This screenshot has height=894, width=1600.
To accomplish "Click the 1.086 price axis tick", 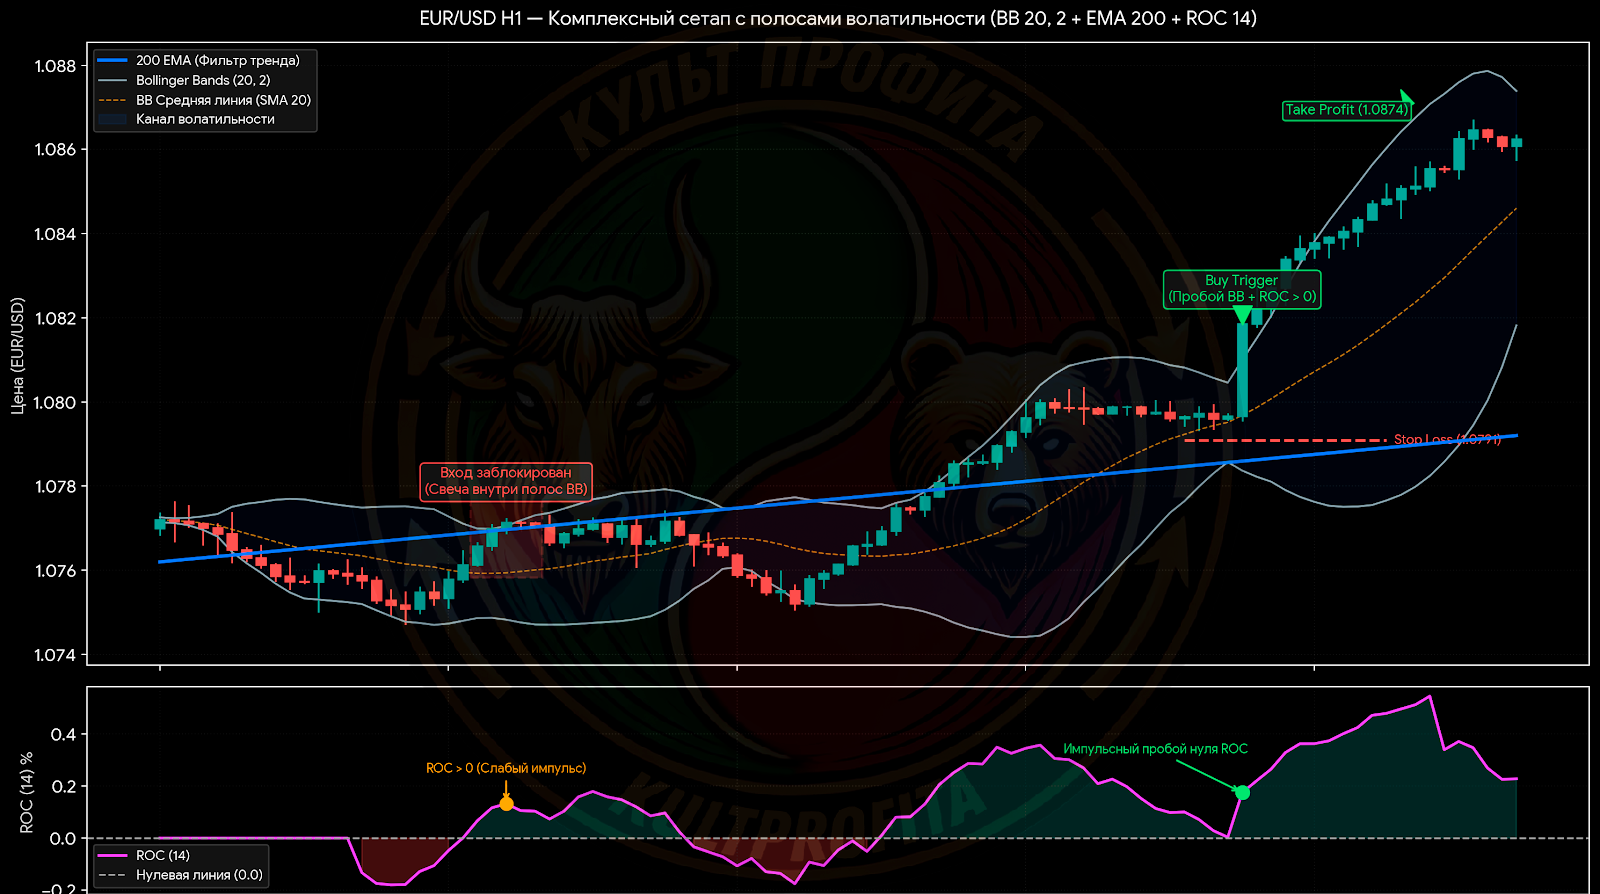I will pos(55,150).
